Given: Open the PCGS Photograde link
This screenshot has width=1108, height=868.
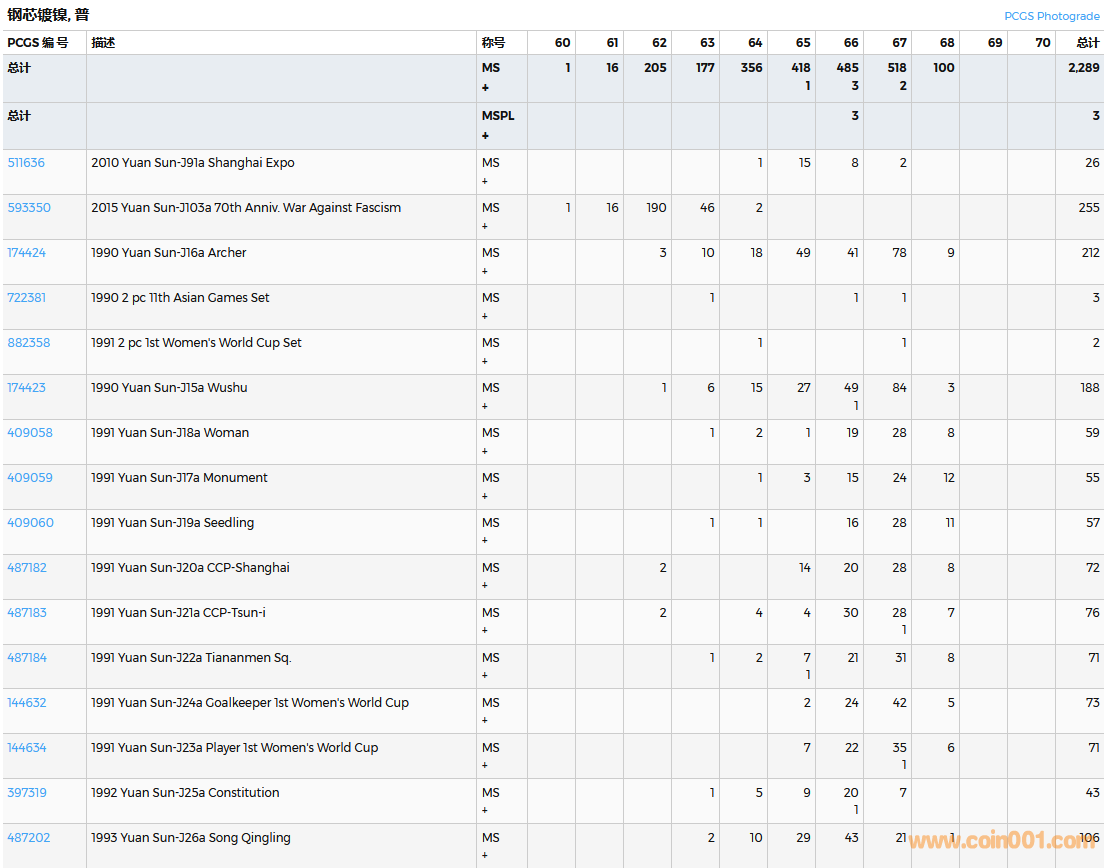Looking at the screenshot, I should click(1051, 16).
